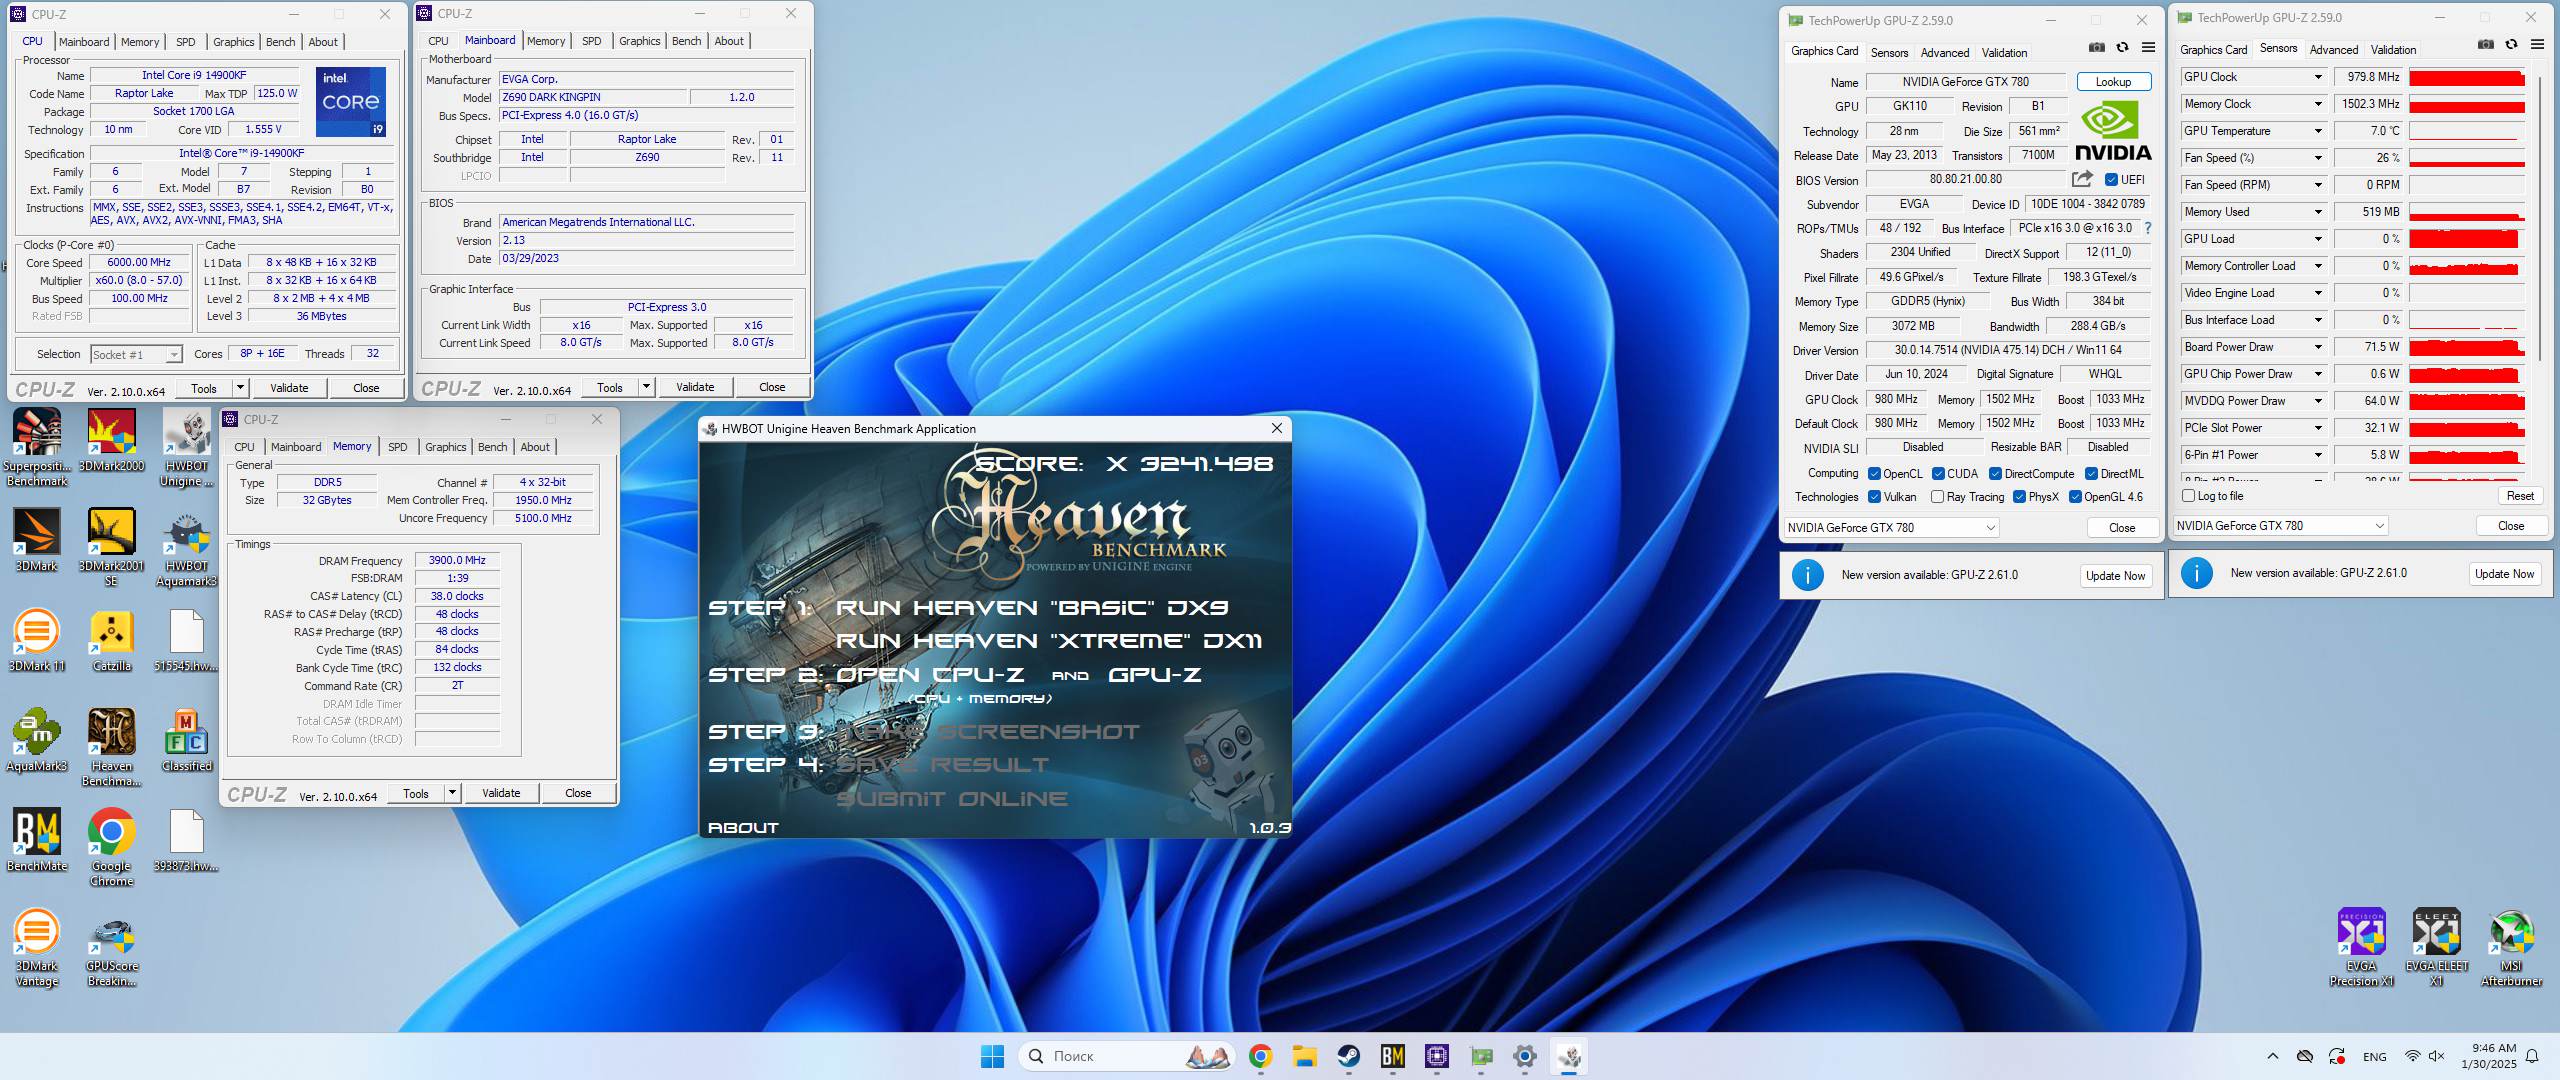Open BenchMate desktop shortcut
The width and height of the screenshot is (2560, 1080).
[37, 840]
